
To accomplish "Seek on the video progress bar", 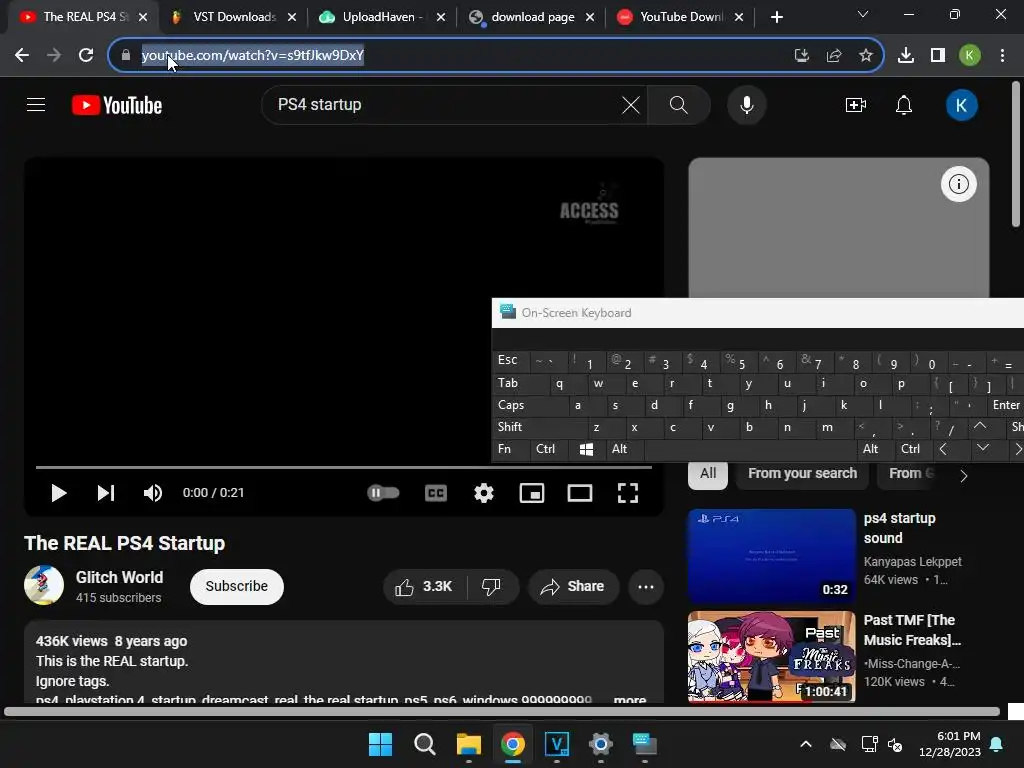I will click(x=344, y=467).
